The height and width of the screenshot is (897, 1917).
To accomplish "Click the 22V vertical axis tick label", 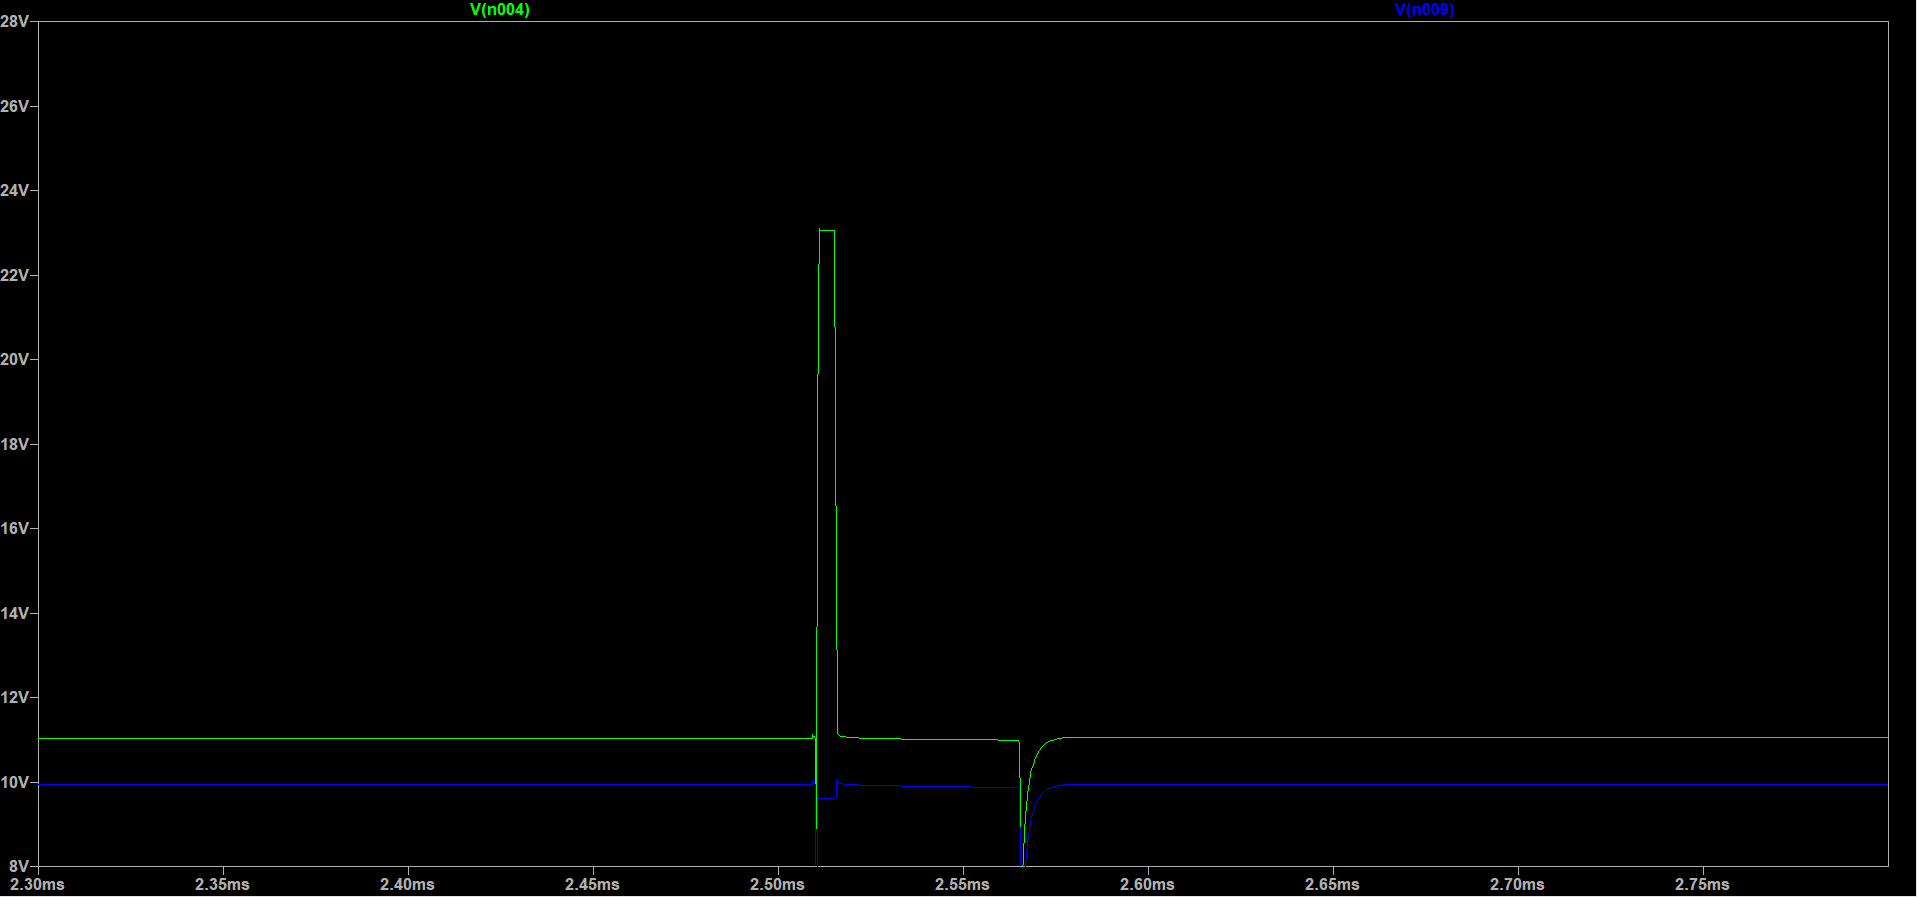I will point(14,275).
